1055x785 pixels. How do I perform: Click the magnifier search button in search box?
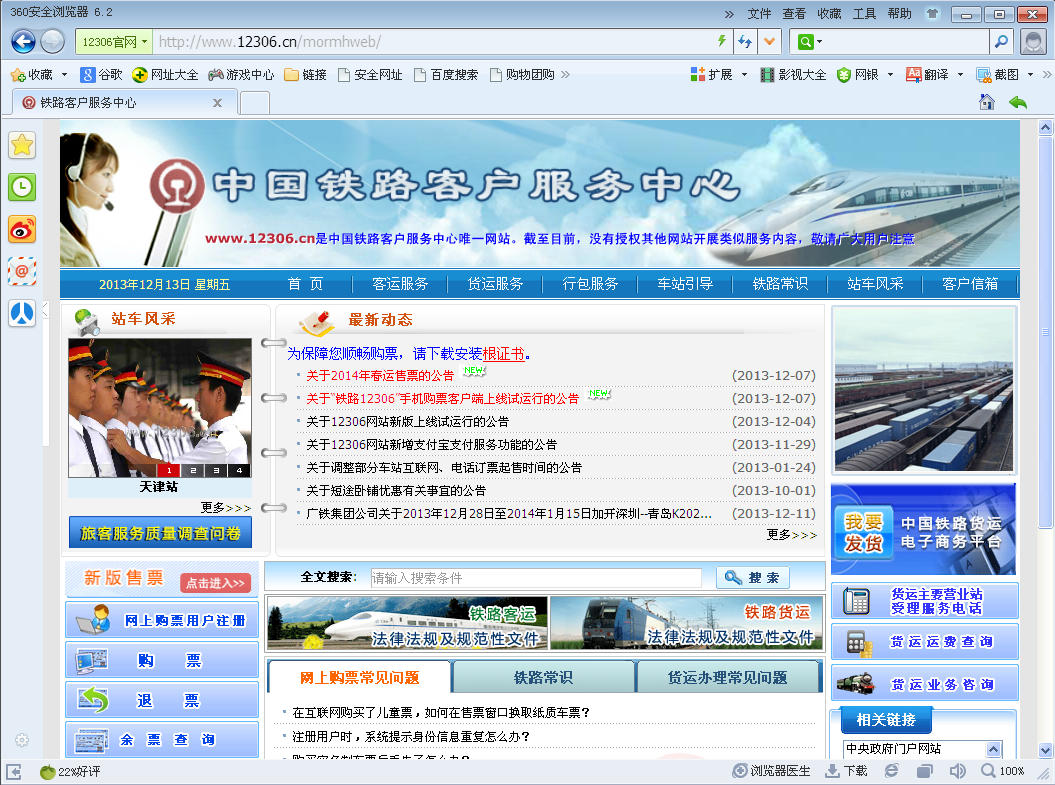[1001, 42]
